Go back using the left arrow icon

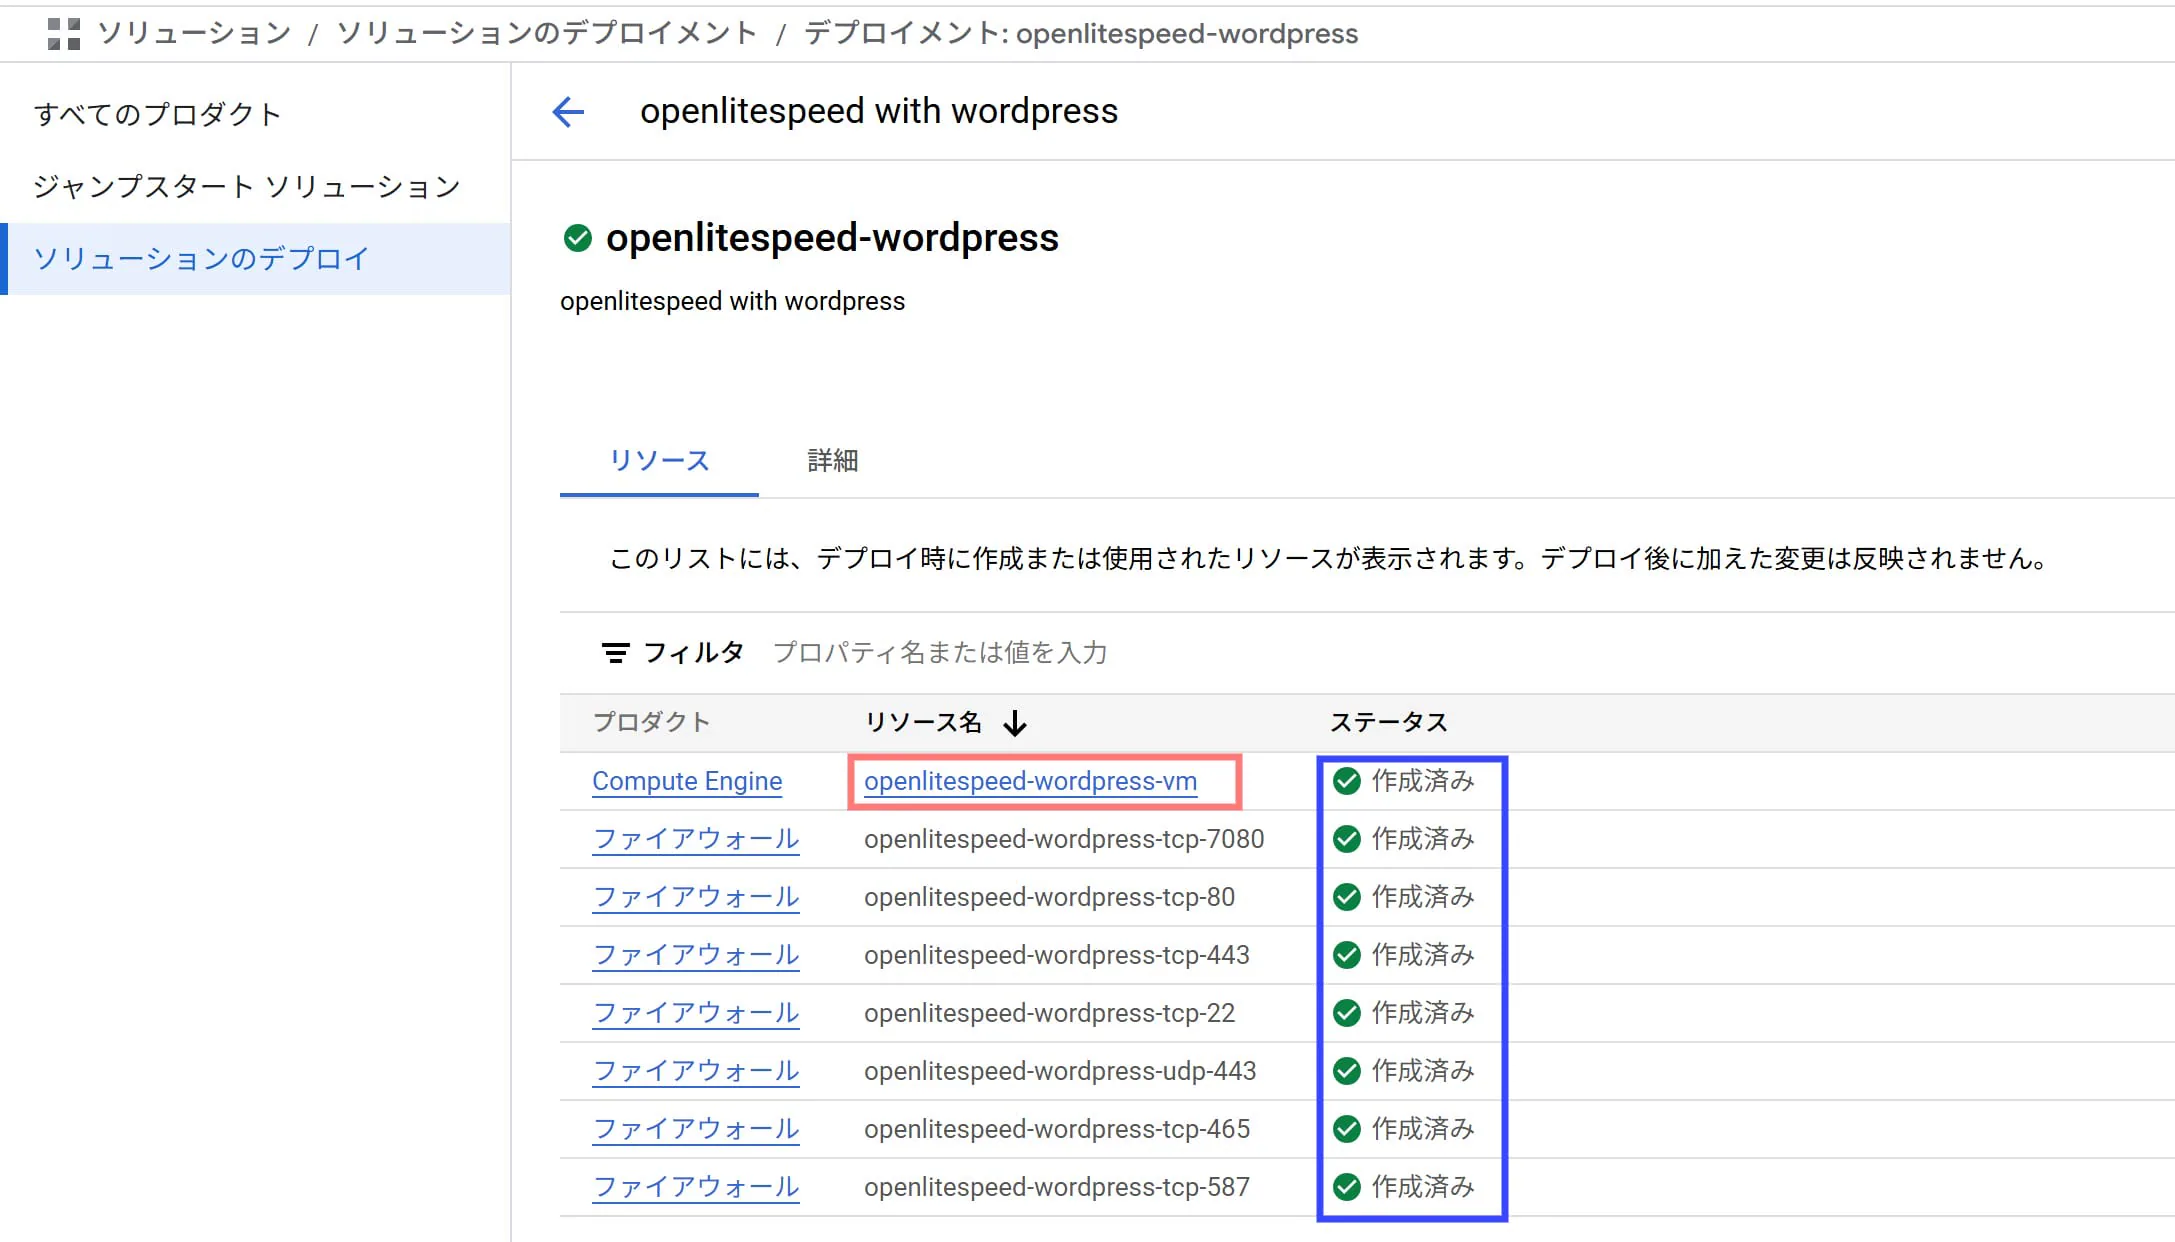click(568, 111)
